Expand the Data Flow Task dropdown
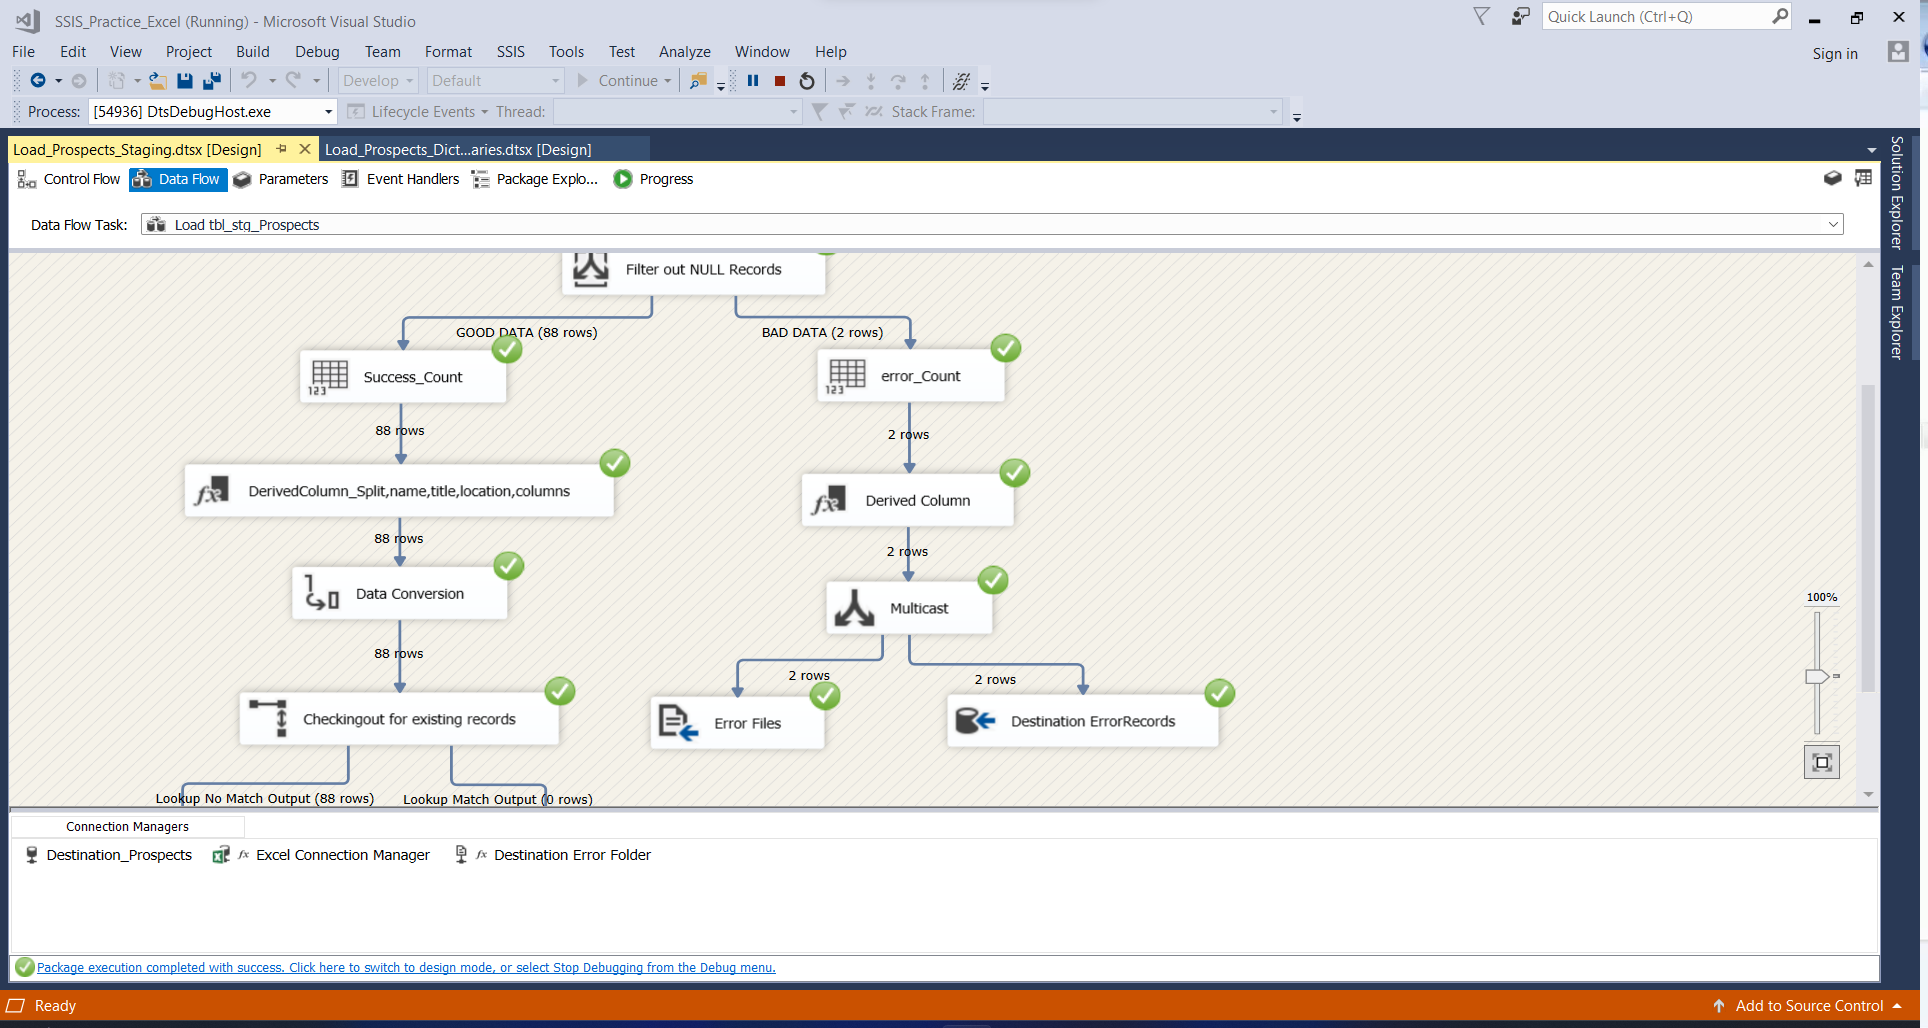 coord(1834,224)
